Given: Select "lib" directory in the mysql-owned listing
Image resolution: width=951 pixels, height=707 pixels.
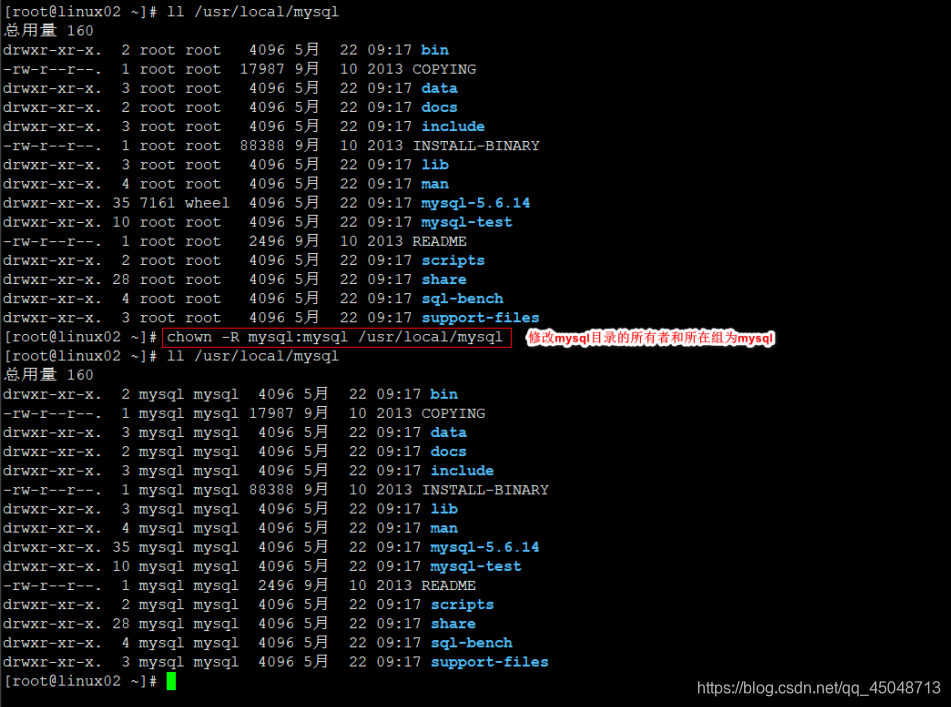Looking at the screenshot, I should pyautogui.click(x=444, y=509).
